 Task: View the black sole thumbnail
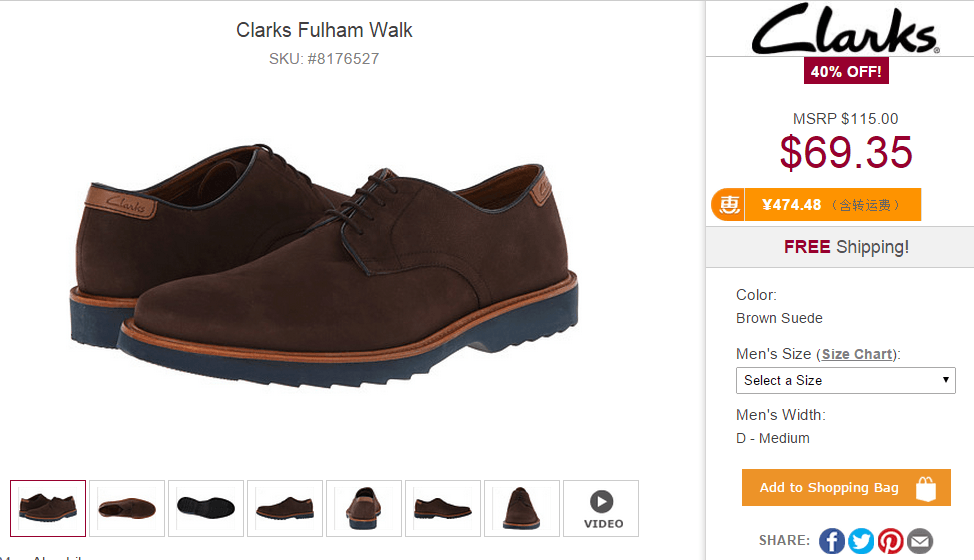coord(206,508)
